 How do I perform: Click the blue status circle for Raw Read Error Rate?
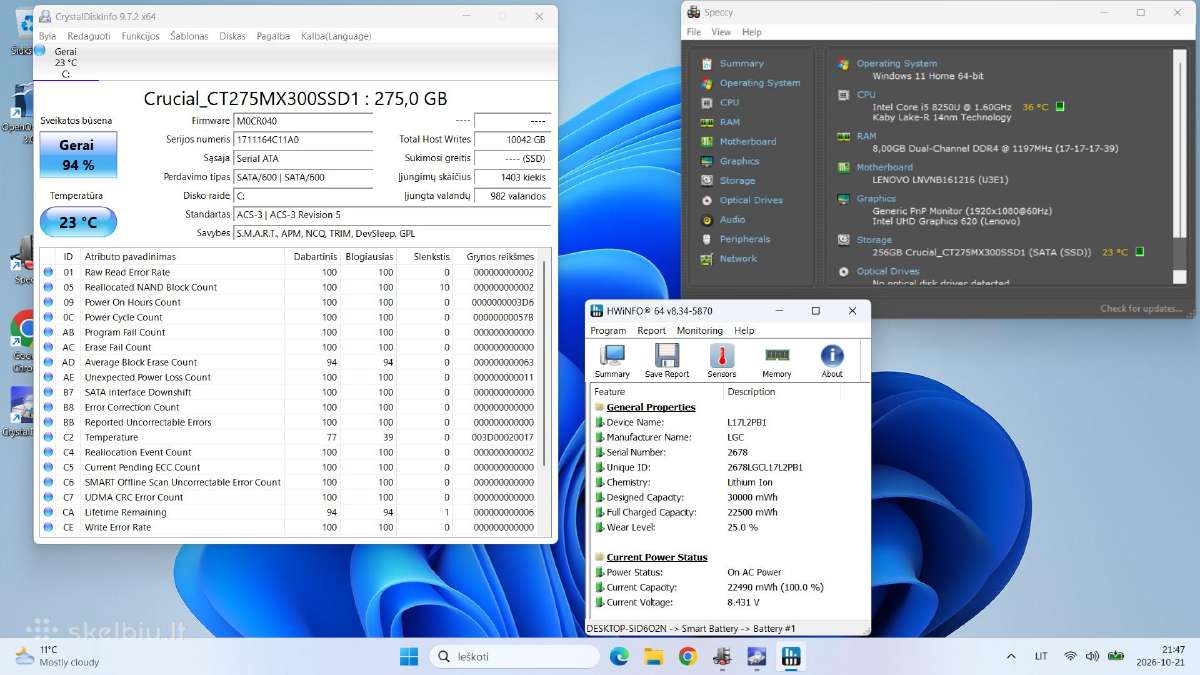pyautogui.click(x=49, y=272)
